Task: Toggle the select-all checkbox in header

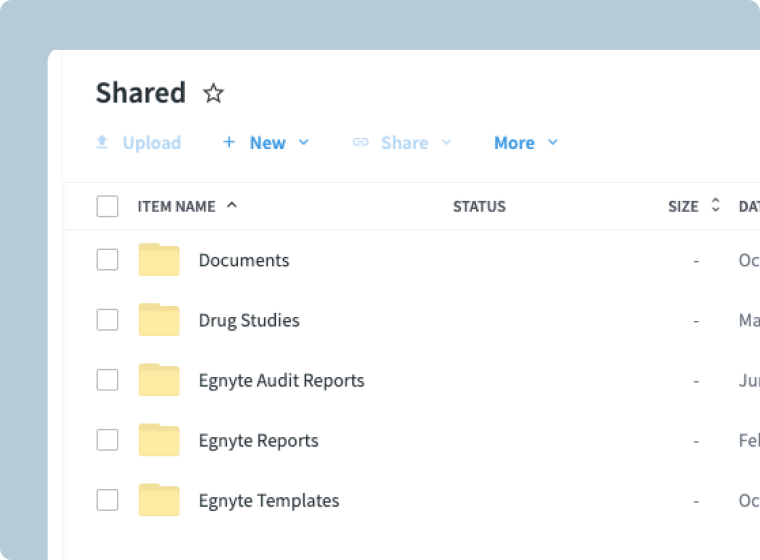Action: [107, 207]
